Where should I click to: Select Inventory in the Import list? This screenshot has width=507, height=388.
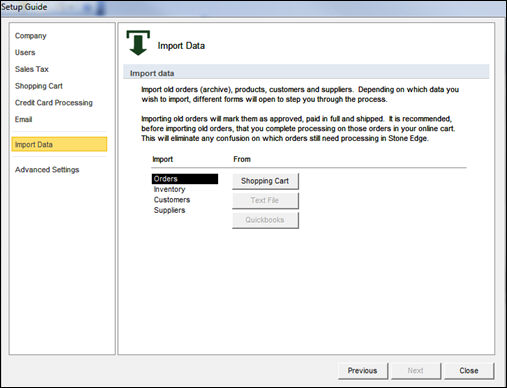[x=169, y=189]
